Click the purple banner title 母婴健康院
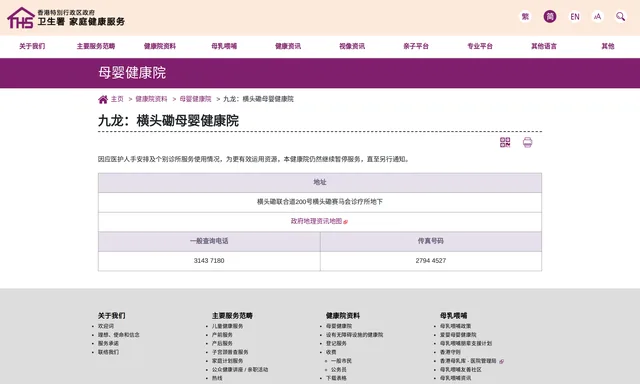 [x=132, y=73]
